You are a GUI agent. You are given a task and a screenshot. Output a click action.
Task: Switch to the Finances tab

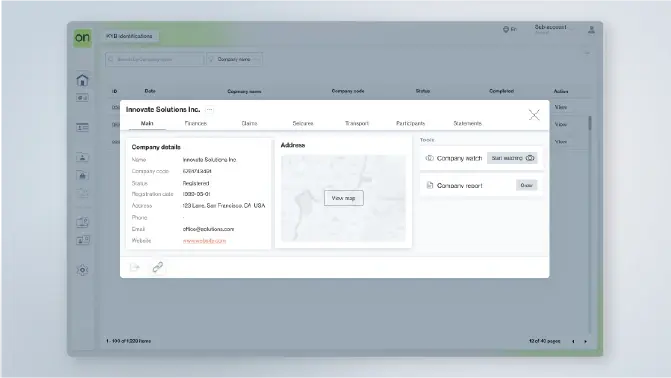(x=196, y=123)
